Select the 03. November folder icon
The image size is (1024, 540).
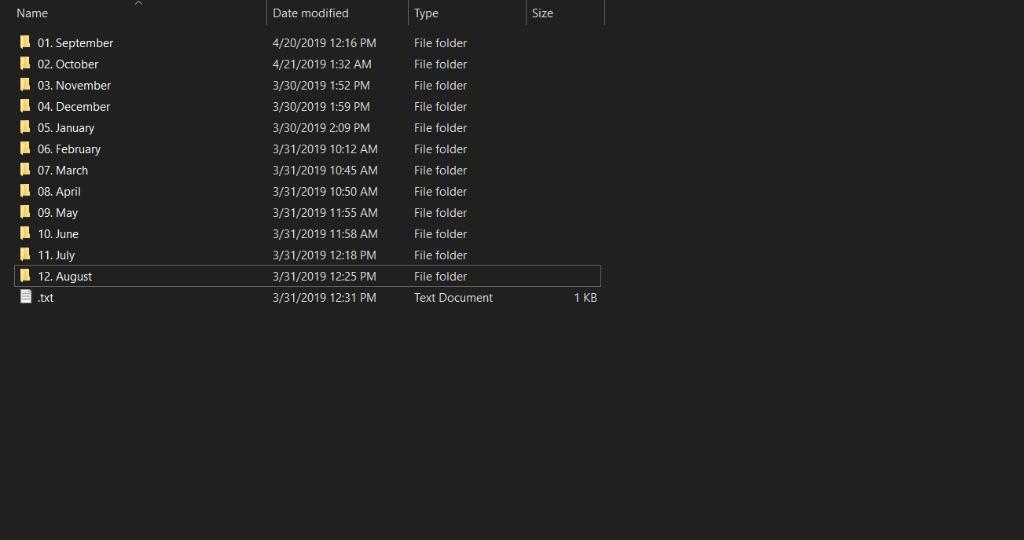[25, 85]
